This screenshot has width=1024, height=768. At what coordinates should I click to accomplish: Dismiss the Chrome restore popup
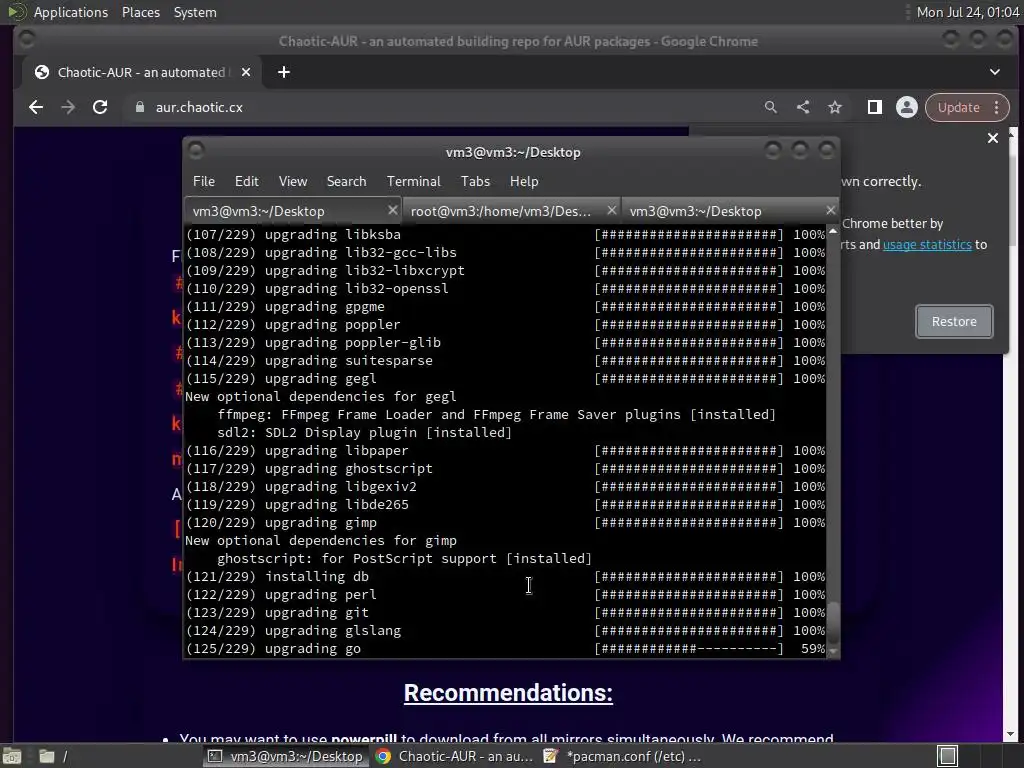pos(993,138)
